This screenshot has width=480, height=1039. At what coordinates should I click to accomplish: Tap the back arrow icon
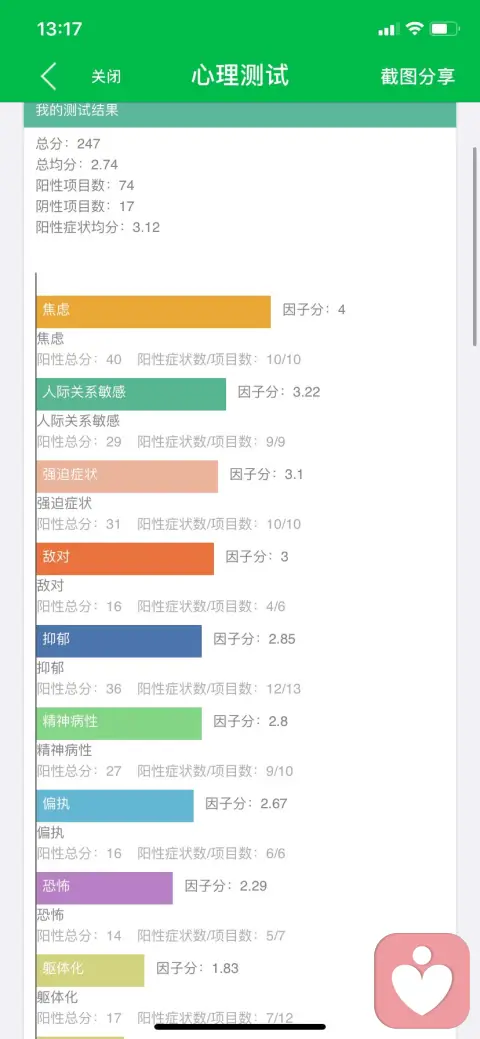[x=48, y=76]
